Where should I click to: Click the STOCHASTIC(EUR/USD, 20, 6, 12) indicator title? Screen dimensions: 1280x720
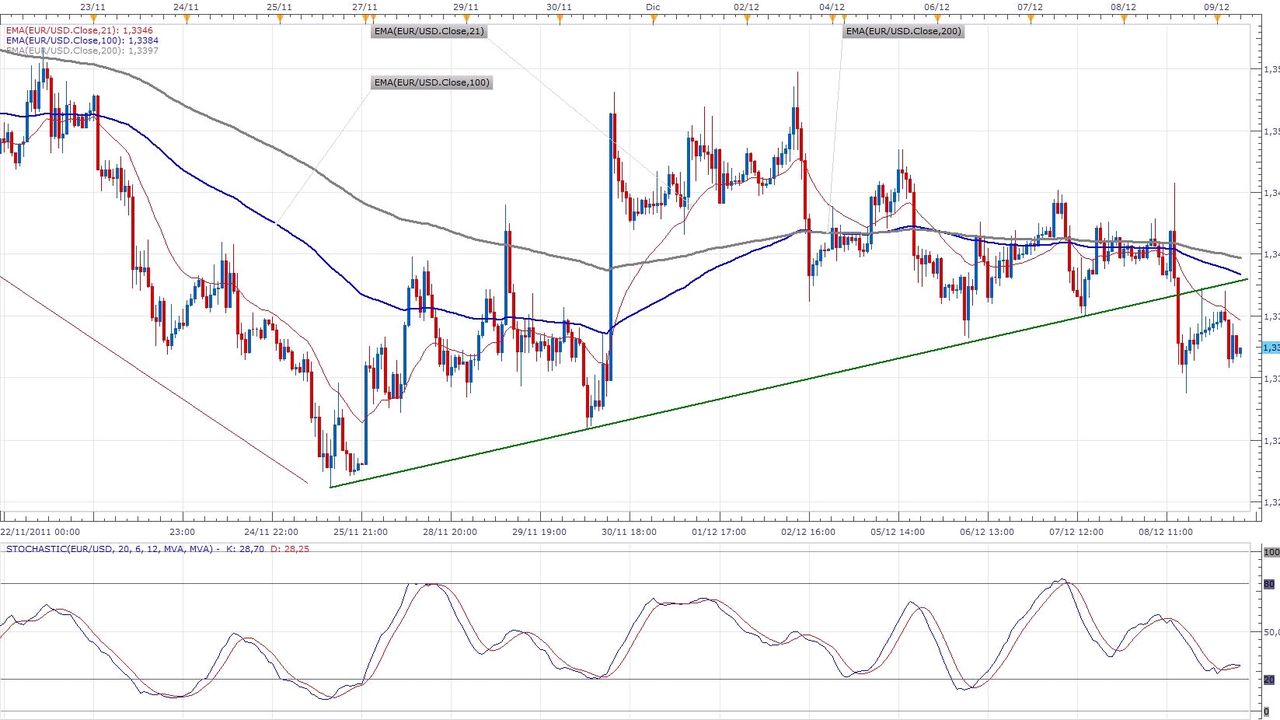click(109, 549)
